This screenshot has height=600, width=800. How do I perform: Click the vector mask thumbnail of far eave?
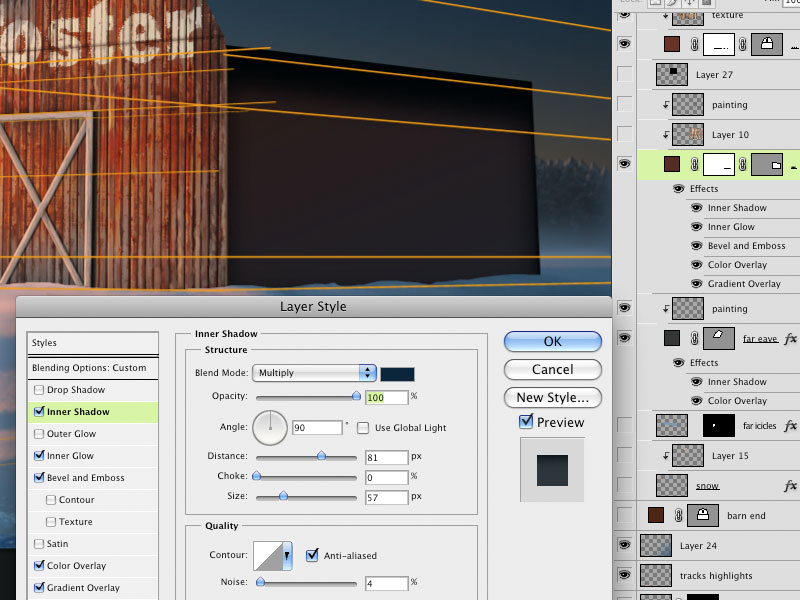pyautogui.click(x=718, y=338)
